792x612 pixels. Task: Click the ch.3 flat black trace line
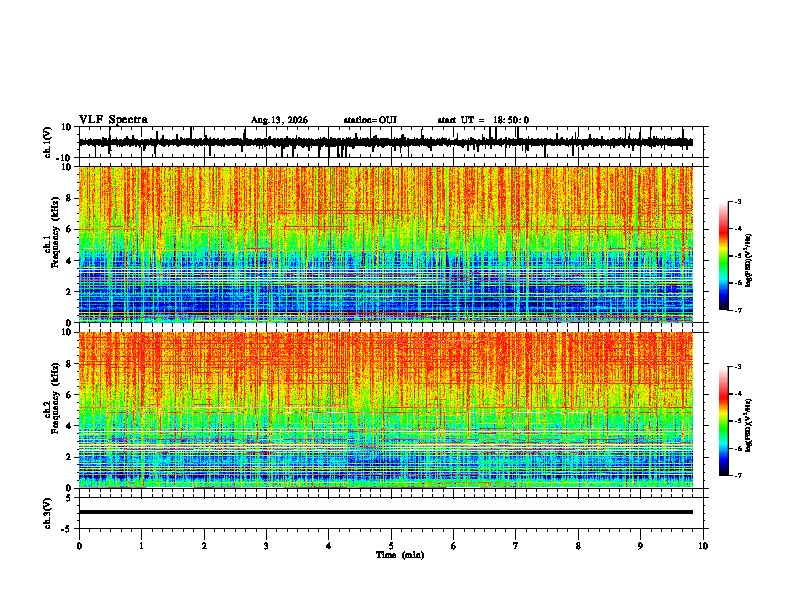386,512
